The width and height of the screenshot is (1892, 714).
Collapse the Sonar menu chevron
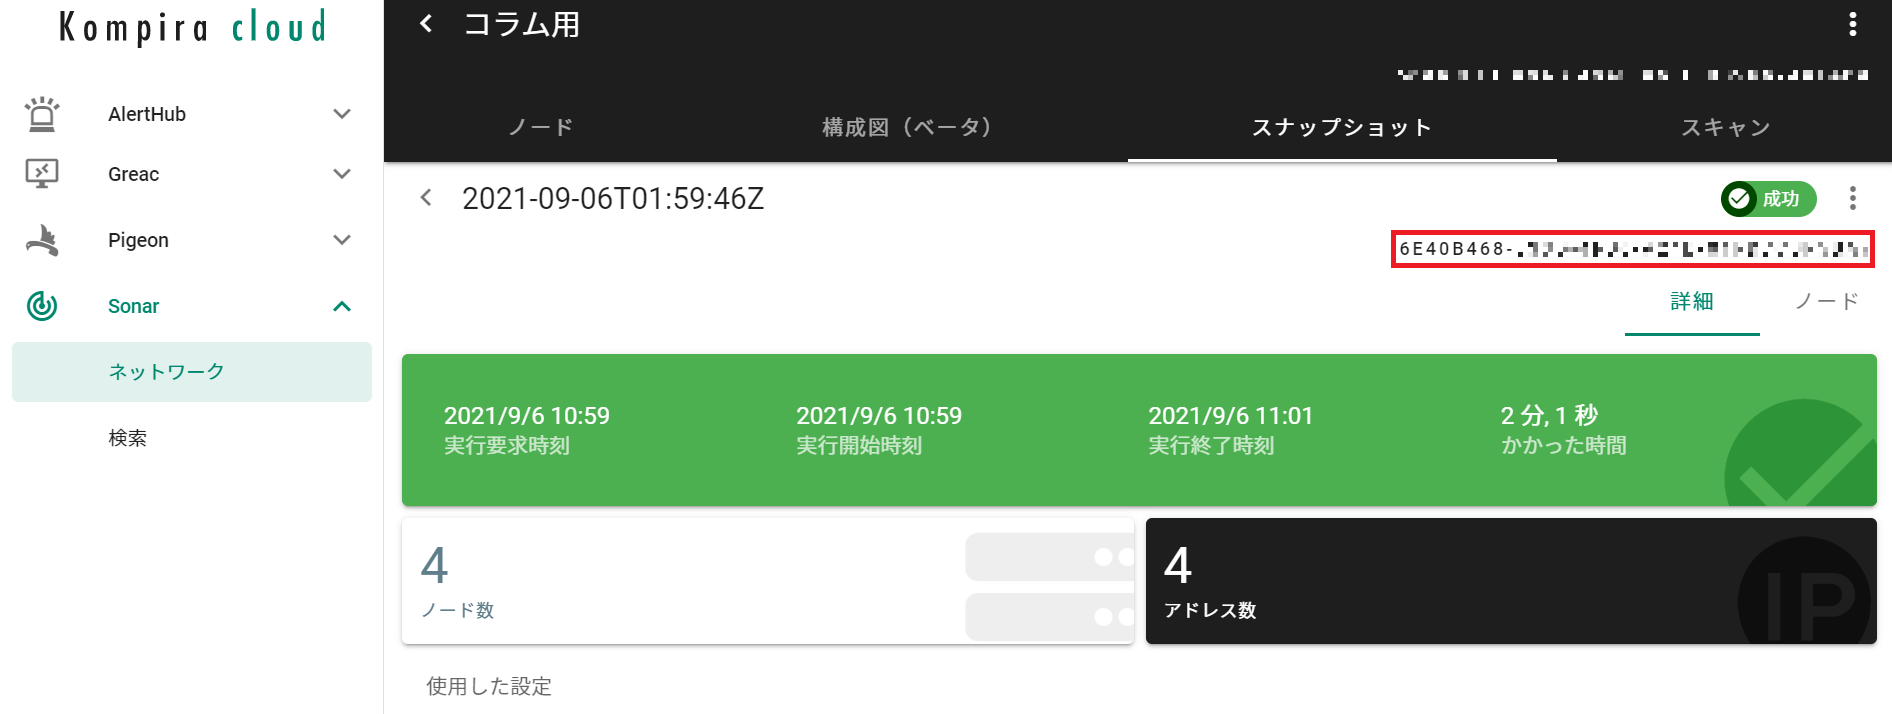coord(342,306)
